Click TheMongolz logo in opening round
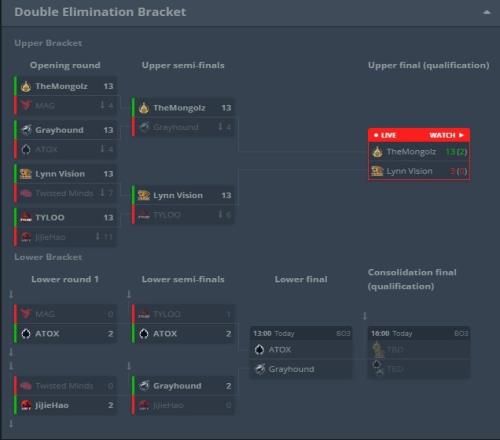This screenshot has width=500, height=440. pos(26,86)
